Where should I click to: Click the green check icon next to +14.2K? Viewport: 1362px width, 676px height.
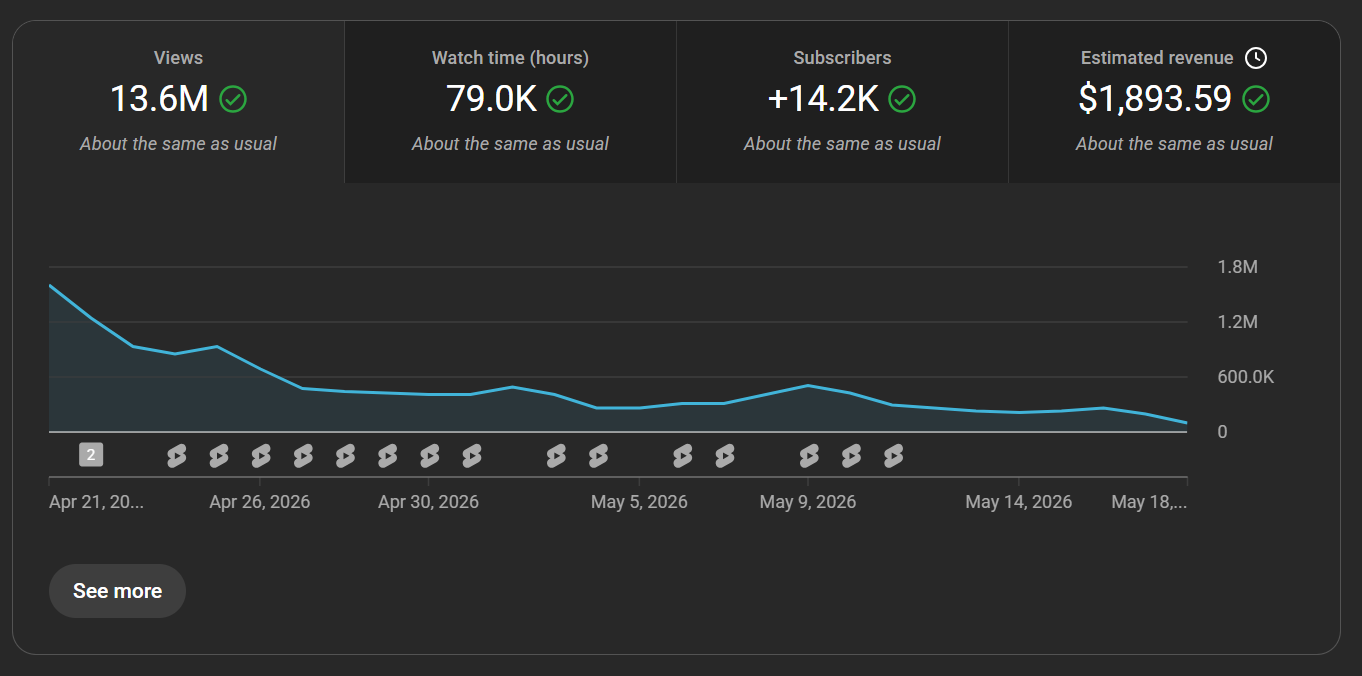pyautogui.click(x=902, y=99)
